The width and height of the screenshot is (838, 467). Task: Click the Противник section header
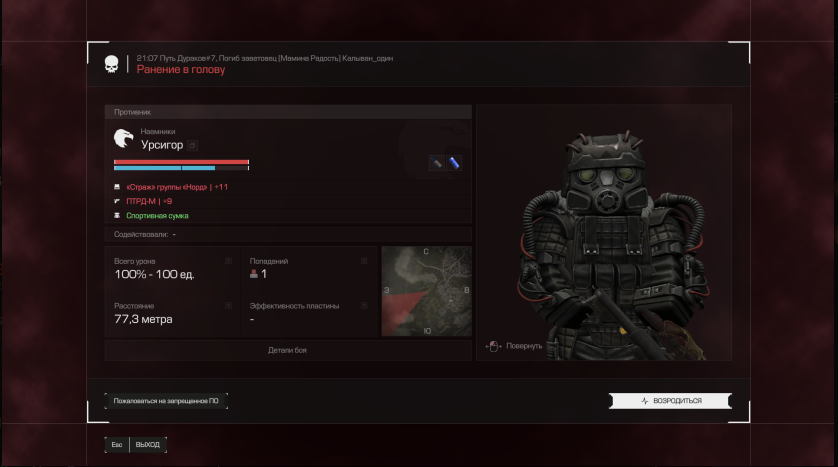tap(288, 112)
